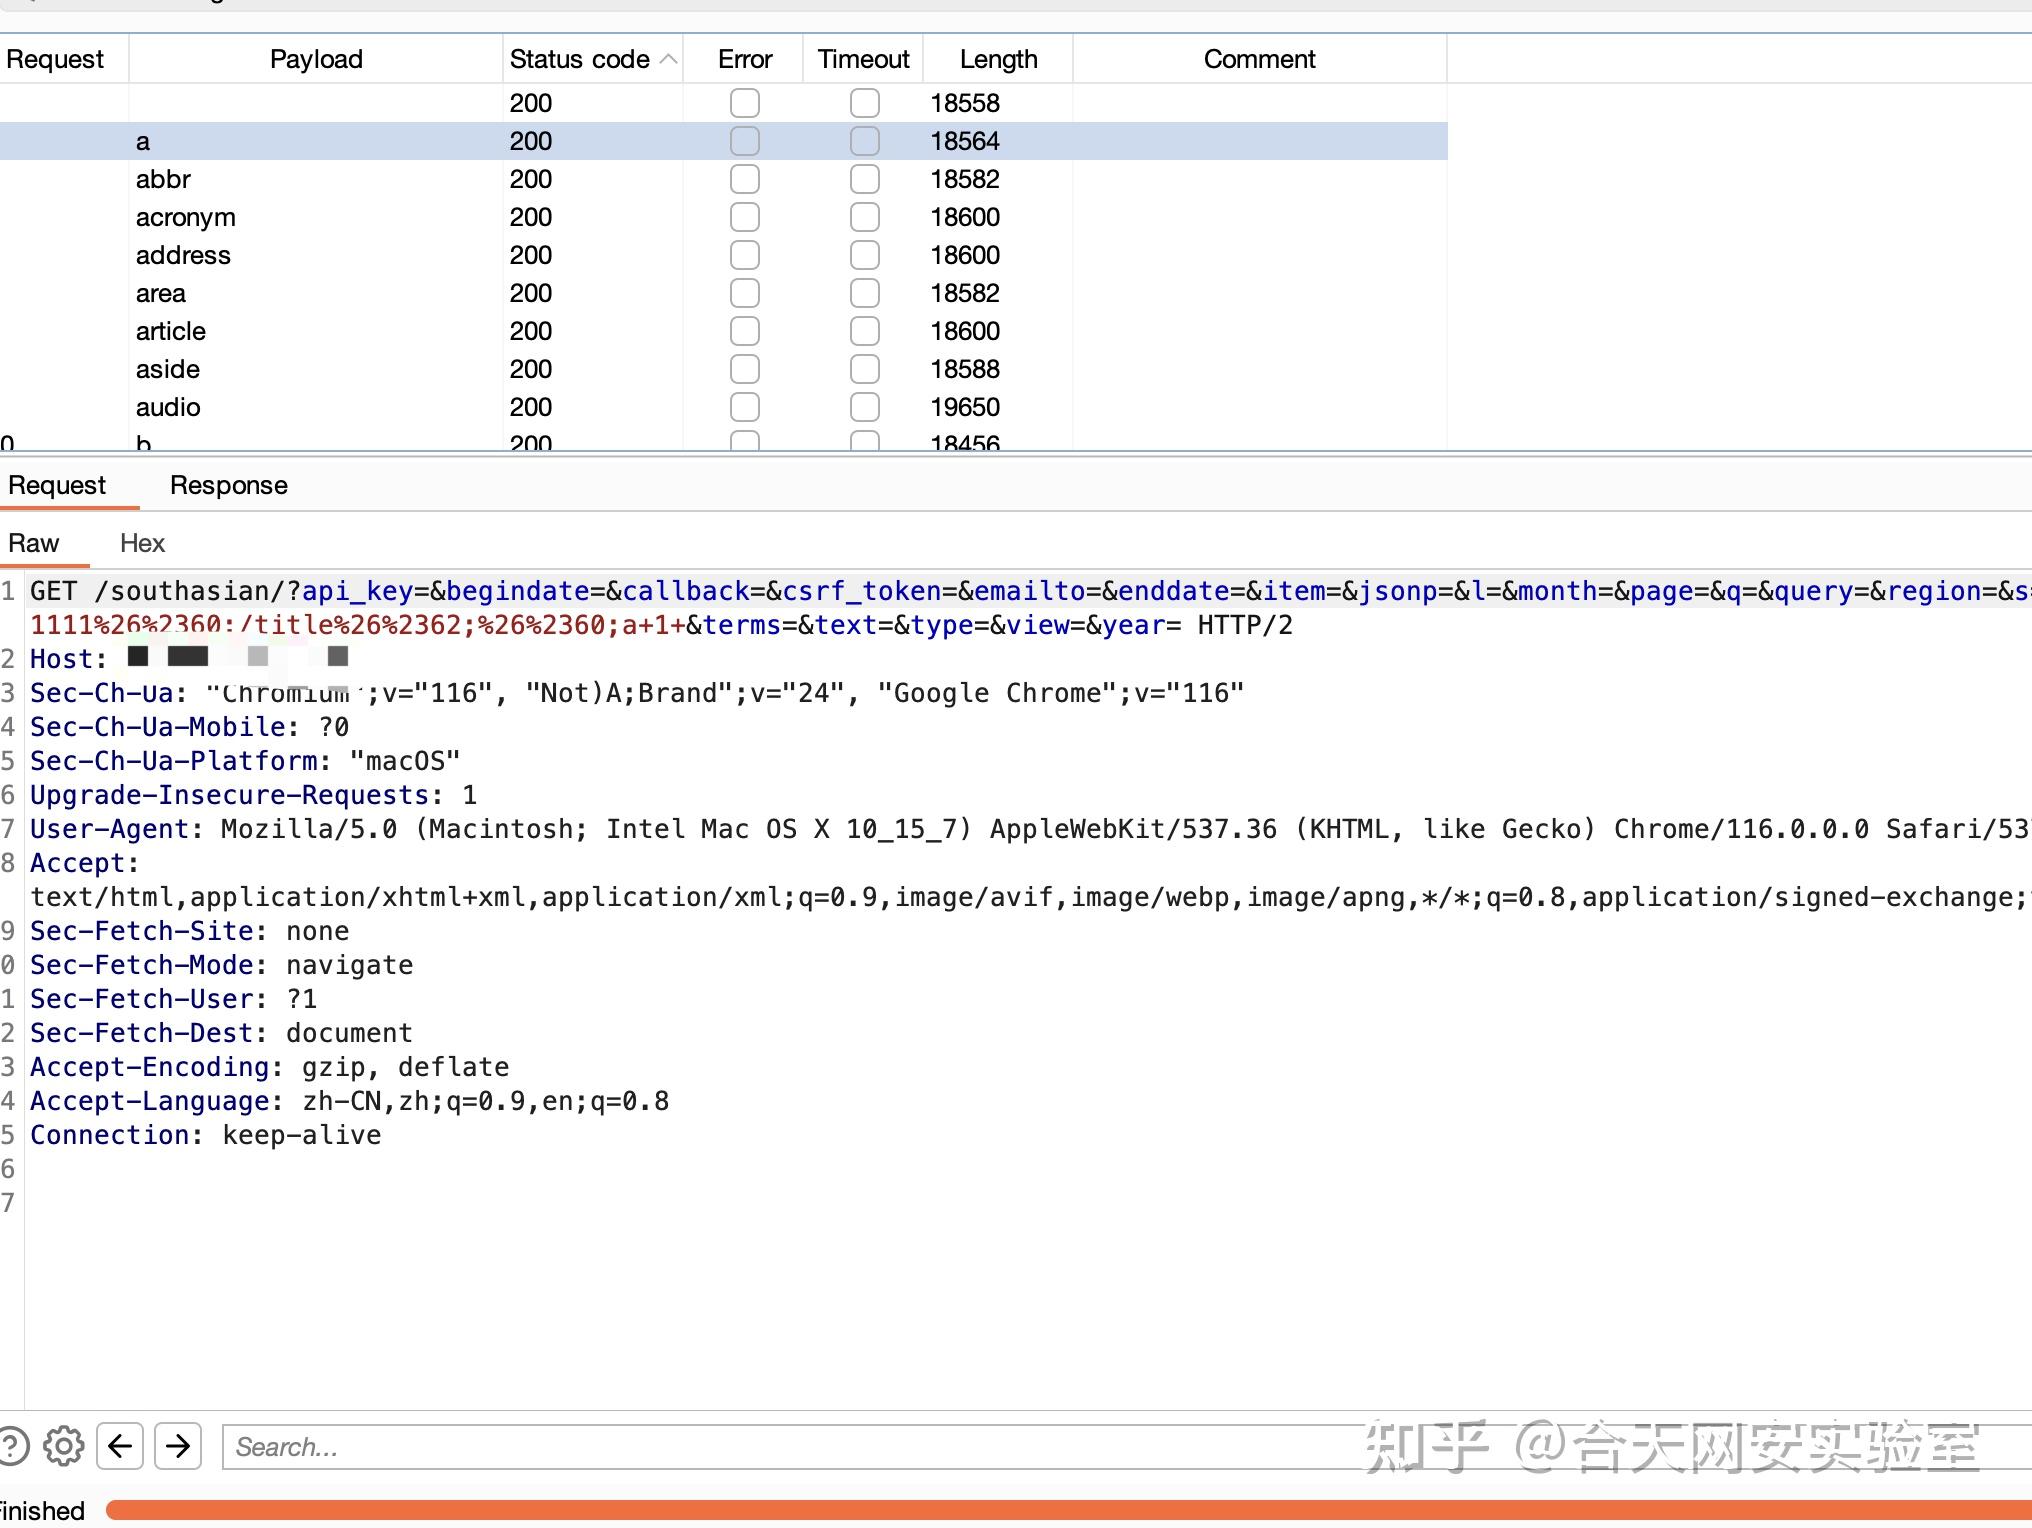Sort results by the Length column

[x=997, y=59]
